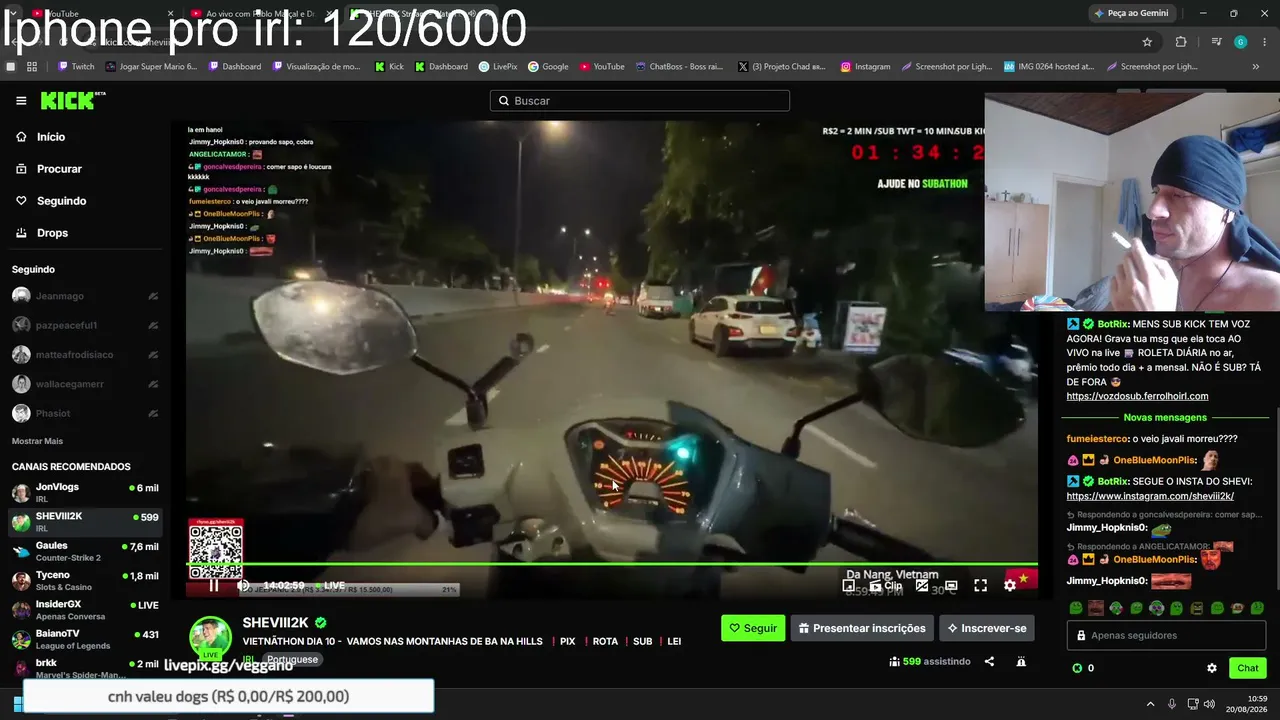Screen dimensions: 1280x720
Task: Open Seguindo in the sidebar
Action: [x=61, y=201]
